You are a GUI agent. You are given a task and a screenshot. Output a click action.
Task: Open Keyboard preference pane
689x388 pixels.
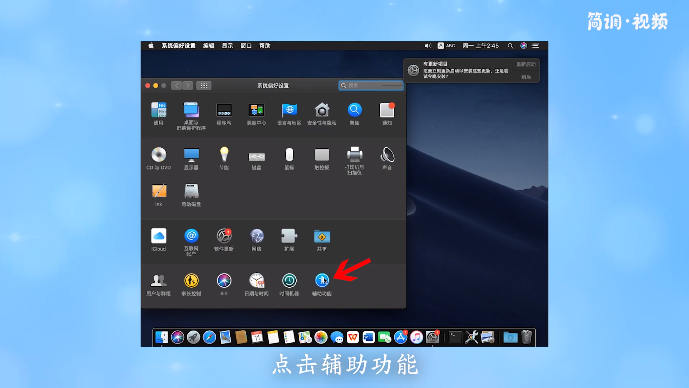[257, 156]
